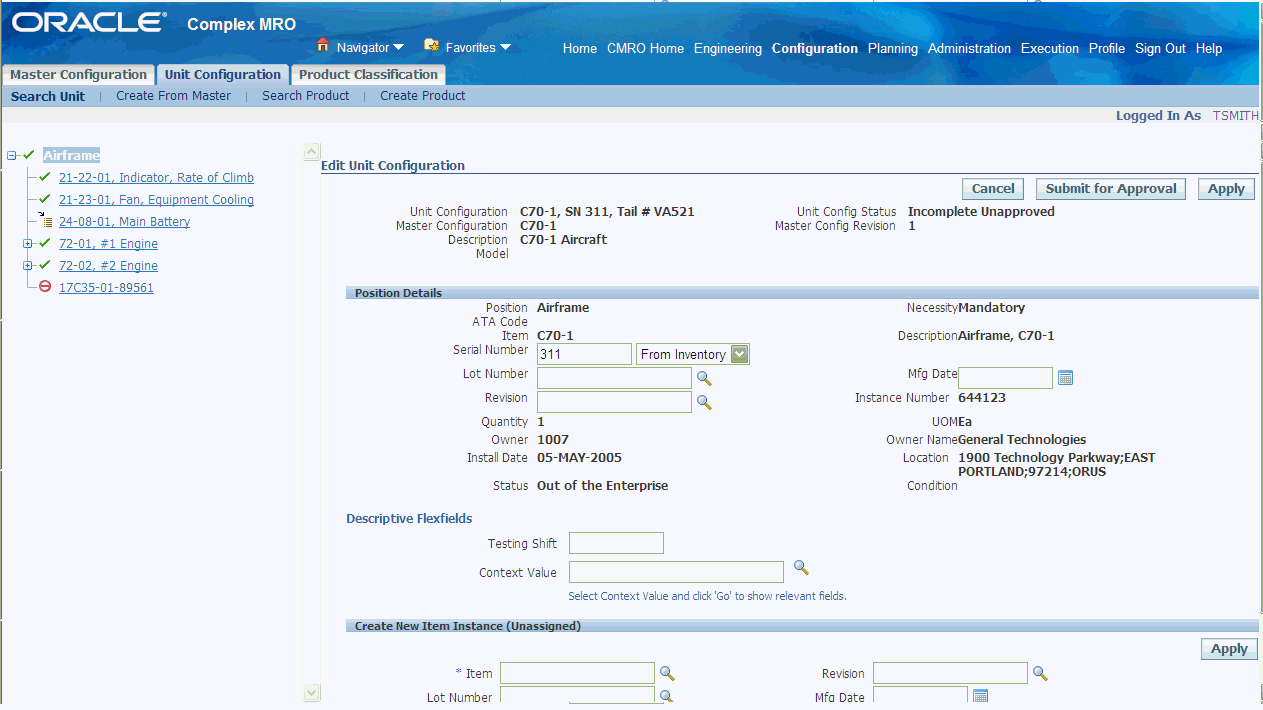
Task: Open the Engineering menu link
Action: point(728,48)
